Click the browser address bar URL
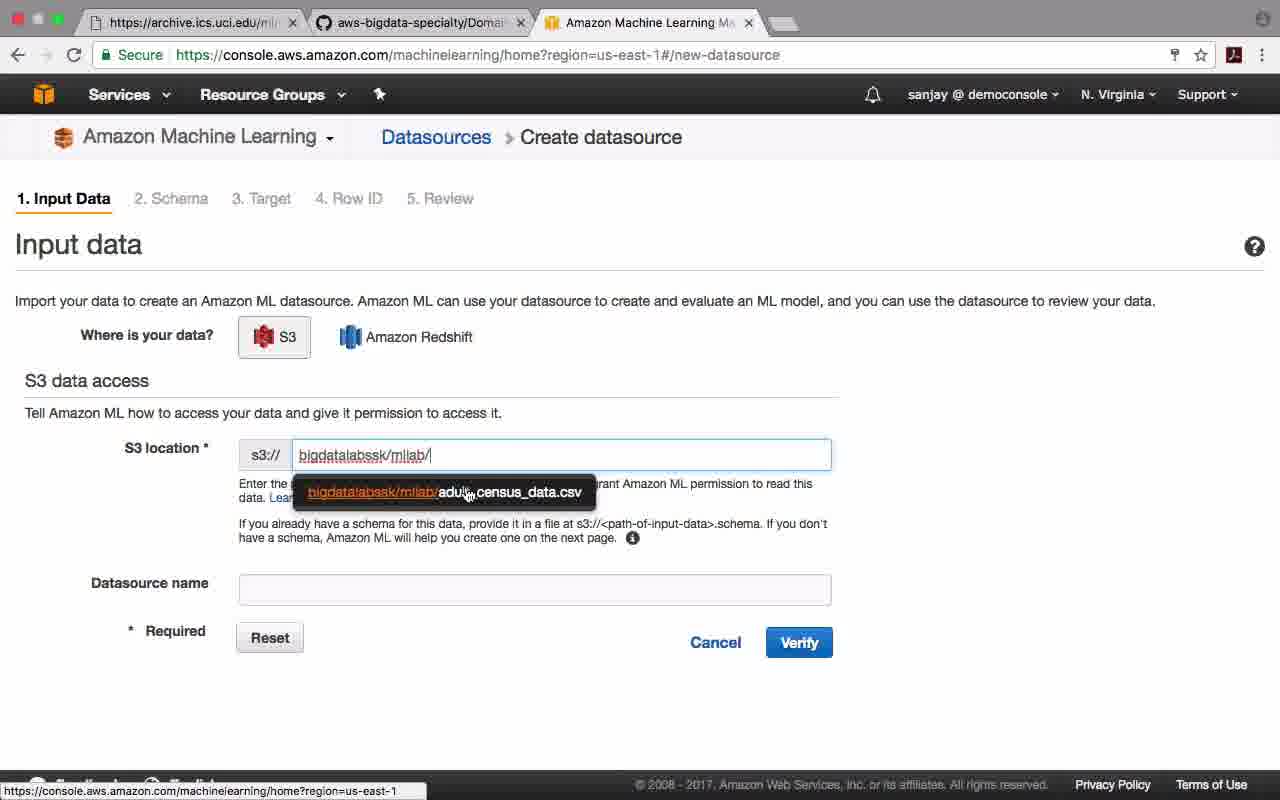1280x800 pixels. pyautogui.click(x=478, y=55)
